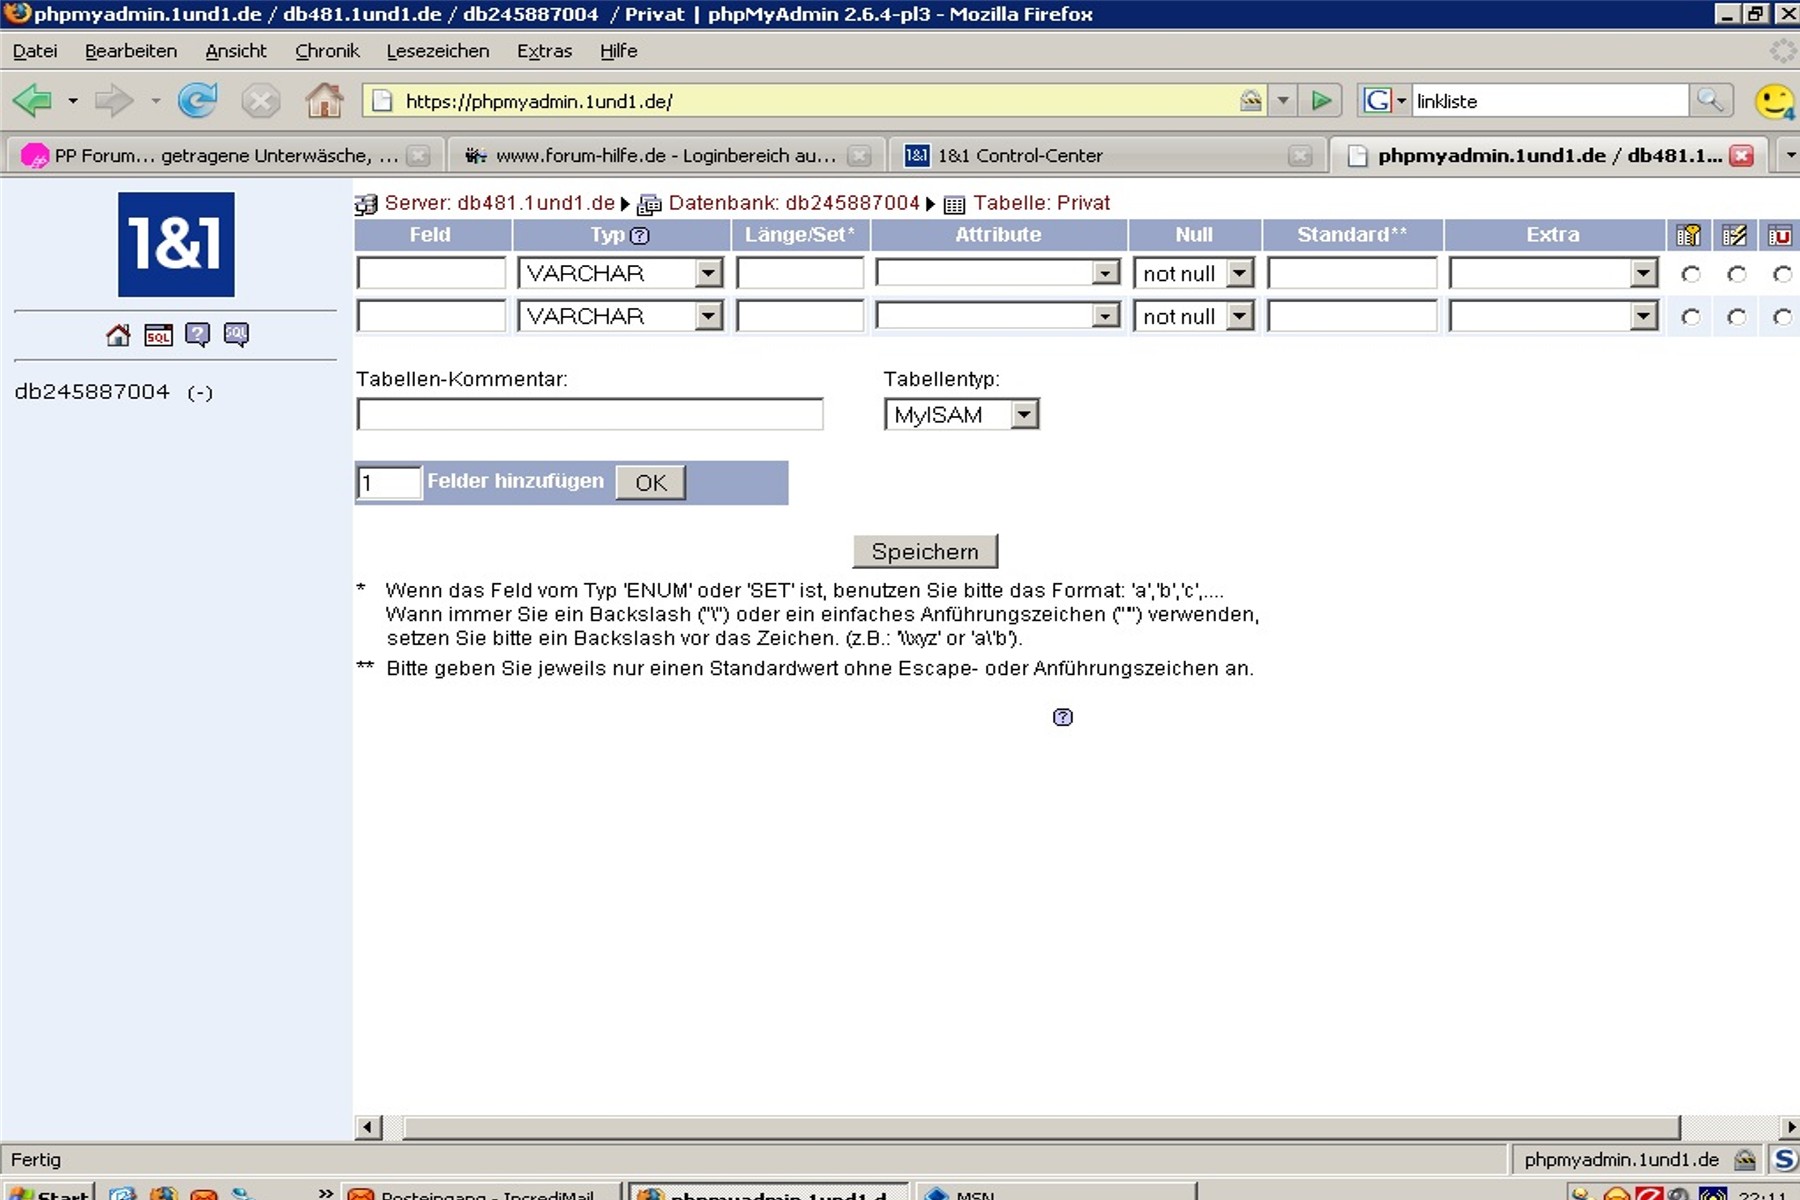The height and width of the screenshot is (1200, 1800).
Task: Select unique radio in first row
Action: click(1782, 274)
